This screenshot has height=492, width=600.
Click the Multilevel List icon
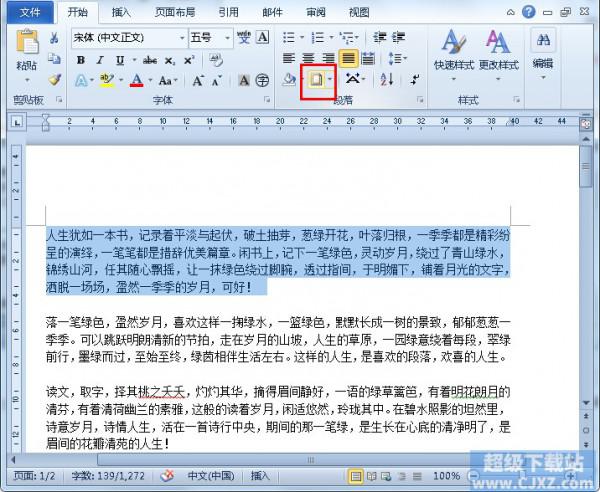tap(347, 37)
